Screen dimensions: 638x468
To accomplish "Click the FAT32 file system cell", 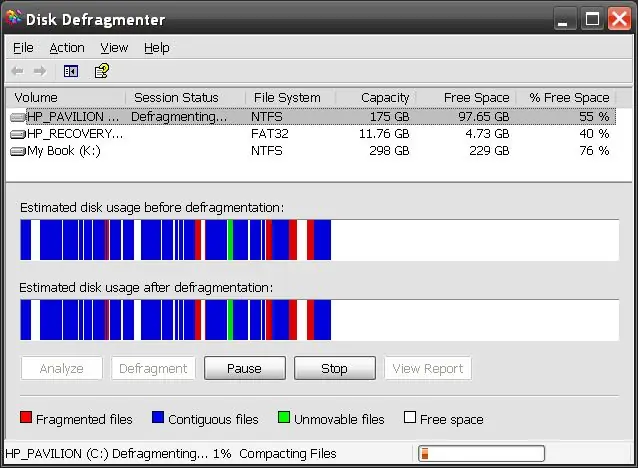I will coord(269,134).
